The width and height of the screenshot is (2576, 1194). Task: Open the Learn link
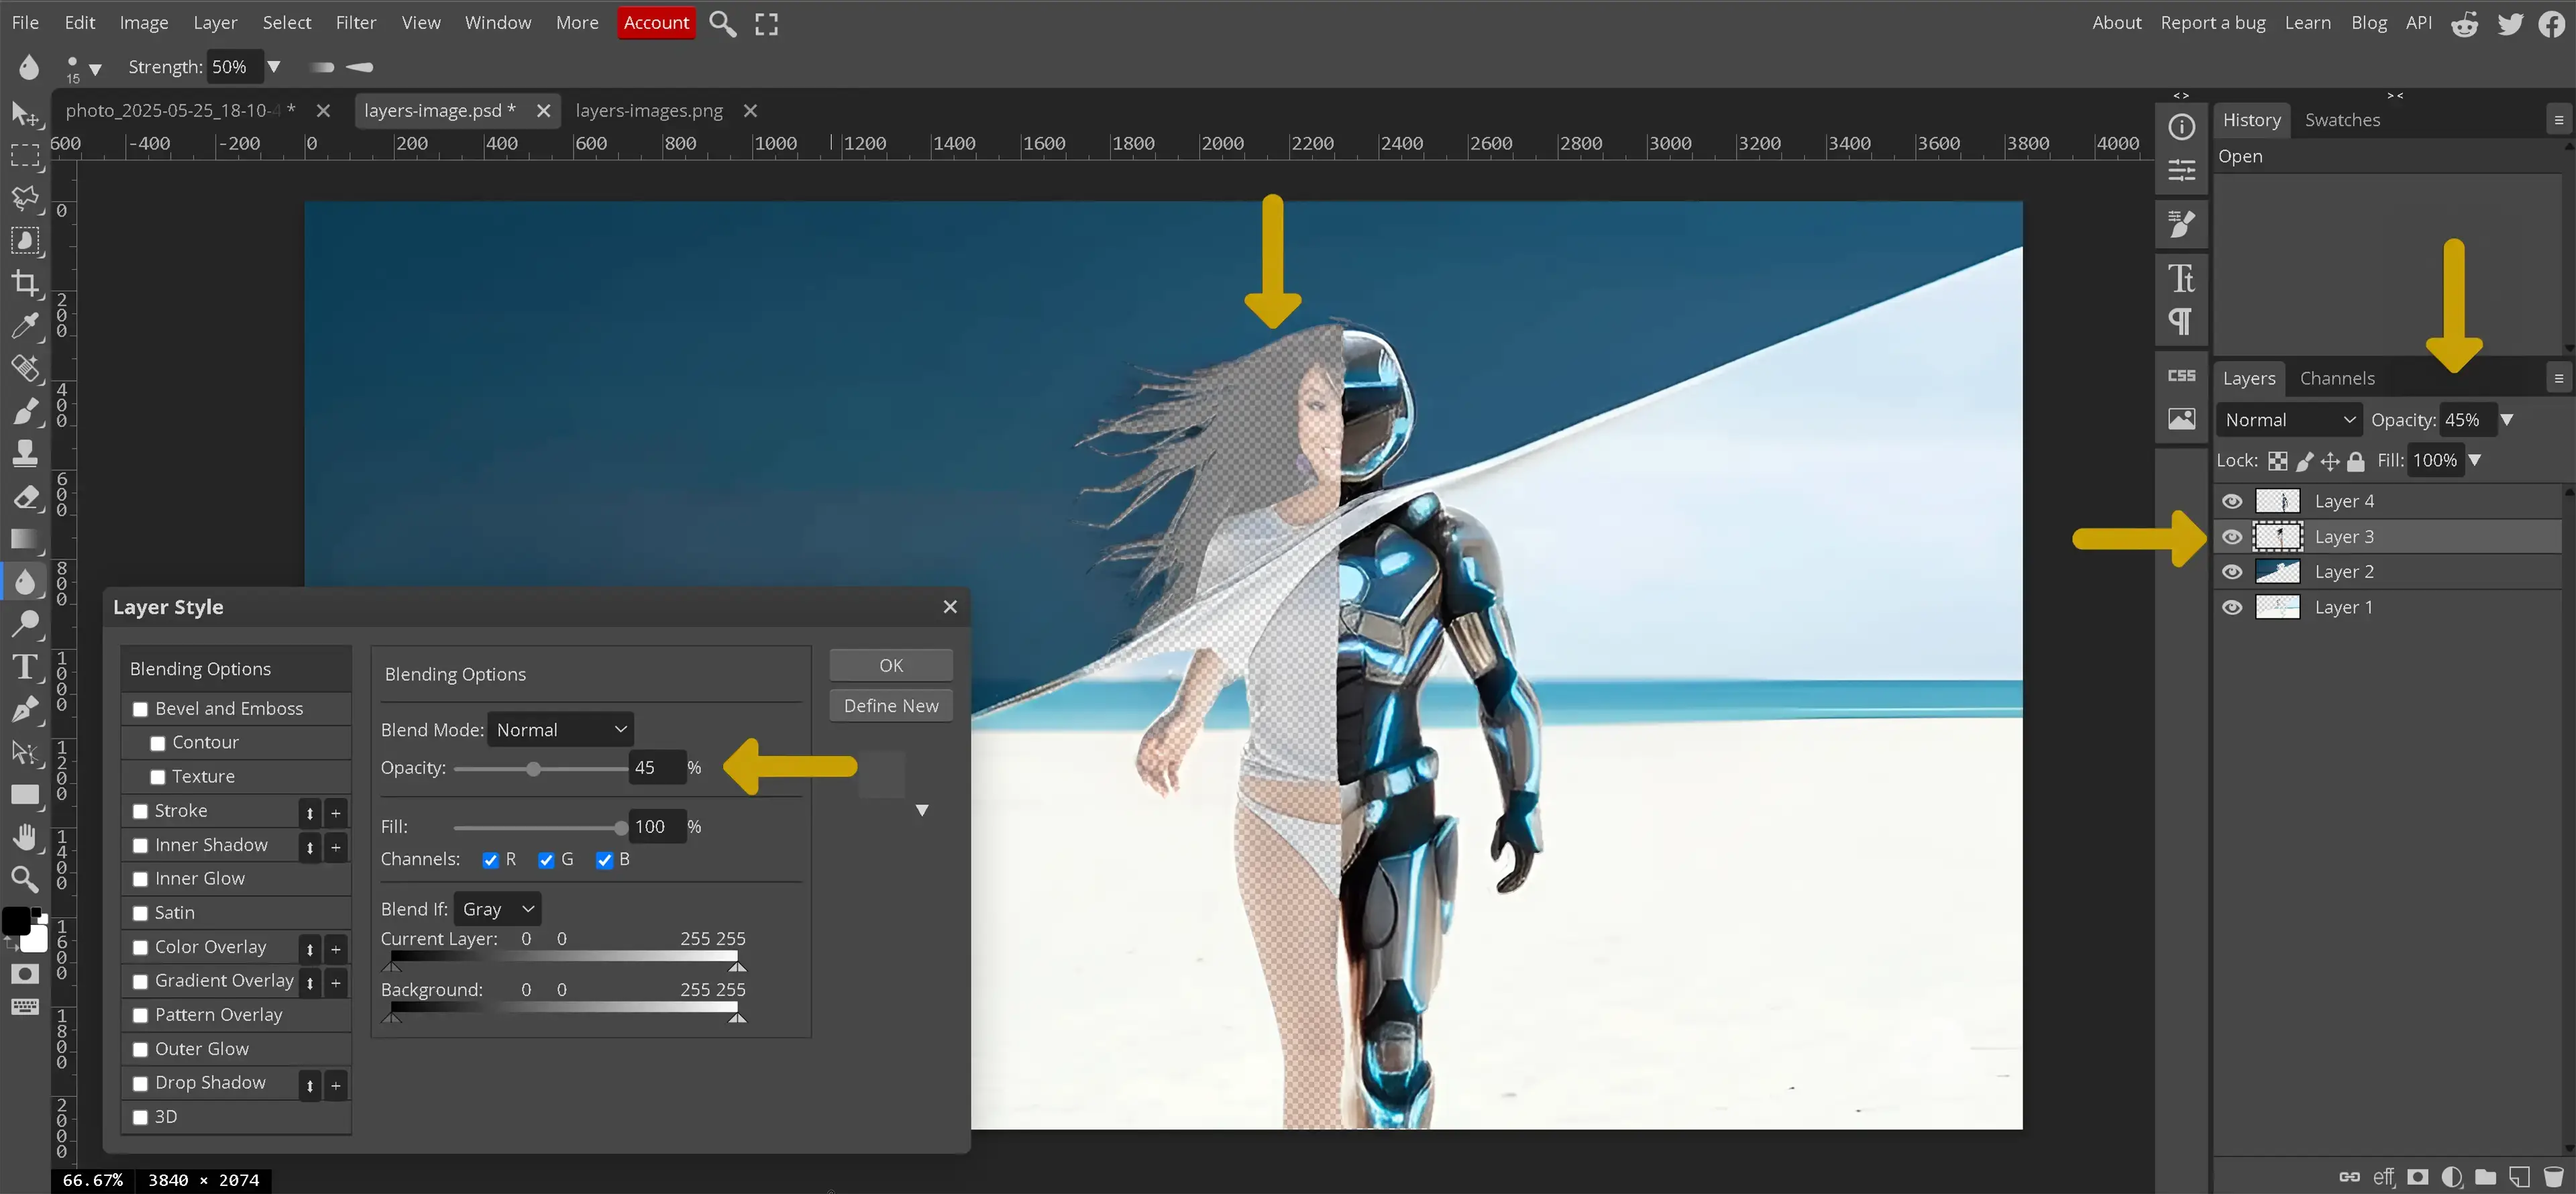pos(2307,22)
